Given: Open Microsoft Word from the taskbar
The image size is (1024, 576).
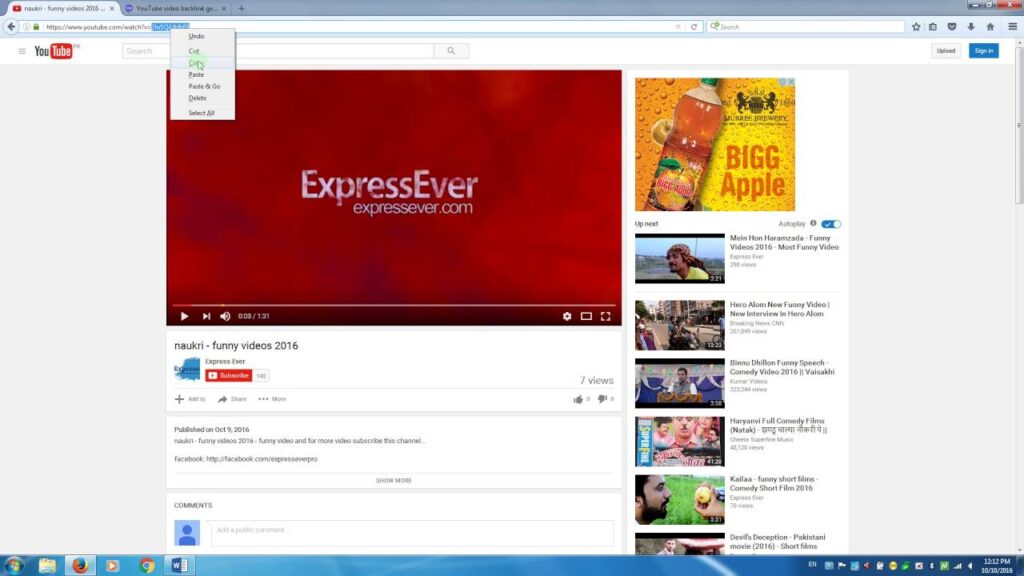Looking at the screenshot, I should tap(180, 566).
